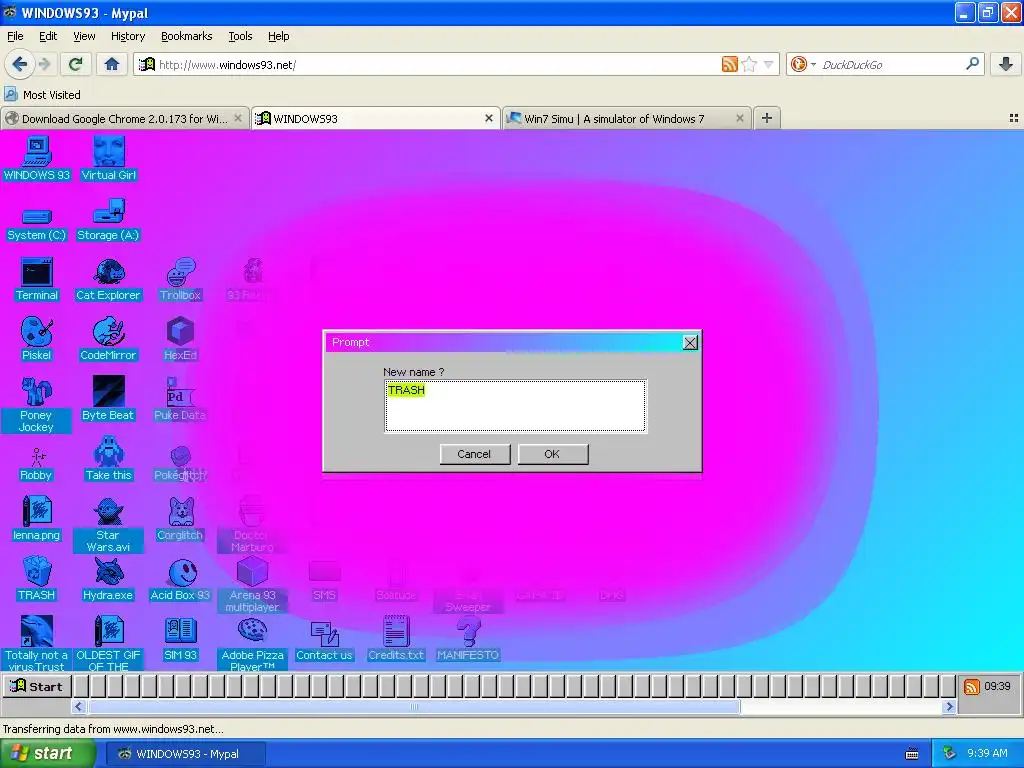Open the search engine selector dropdown
1024x768 pixels.
[803, 64]
